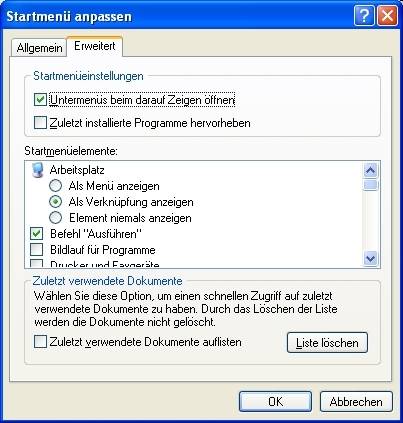
Task: Enable Zuletzt verwendete Dokumente auflisten
Action: tap(40, 342)
